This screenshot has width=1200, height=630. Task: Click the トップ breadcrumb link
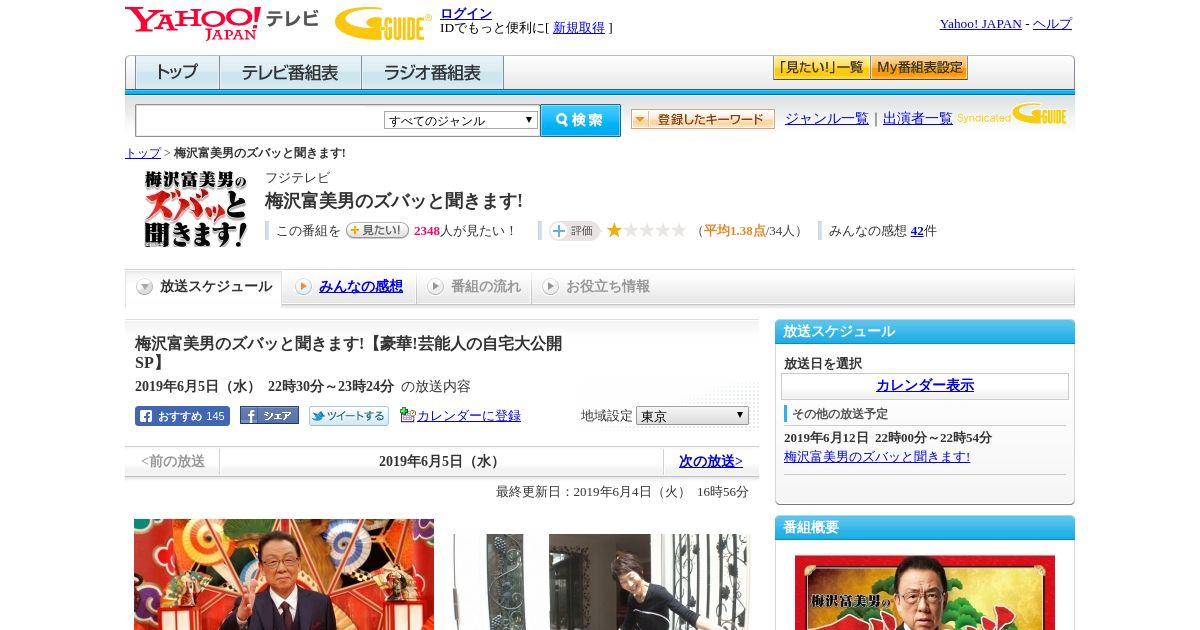tap(143, 153)
